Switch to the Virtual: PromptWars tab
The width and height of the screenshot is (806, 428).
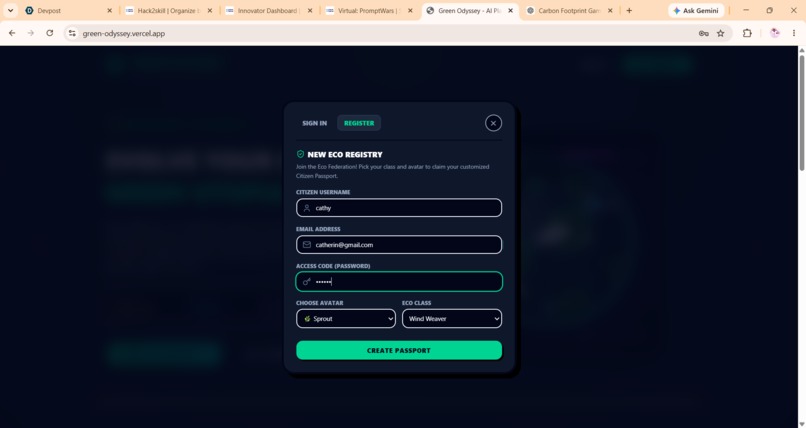pyautogui.click(x=368, y=11)
